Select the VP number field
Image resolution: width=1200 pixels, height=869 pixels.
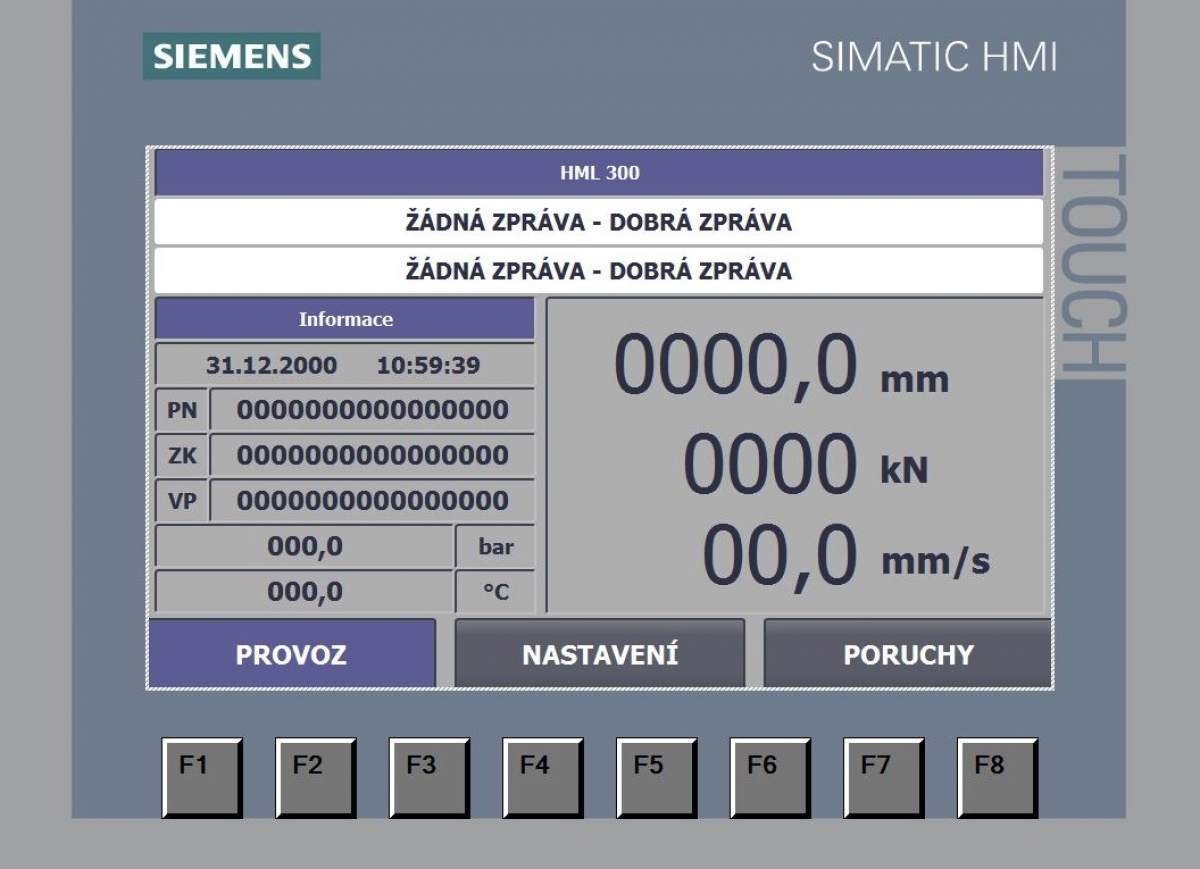(x=372, y=500)
